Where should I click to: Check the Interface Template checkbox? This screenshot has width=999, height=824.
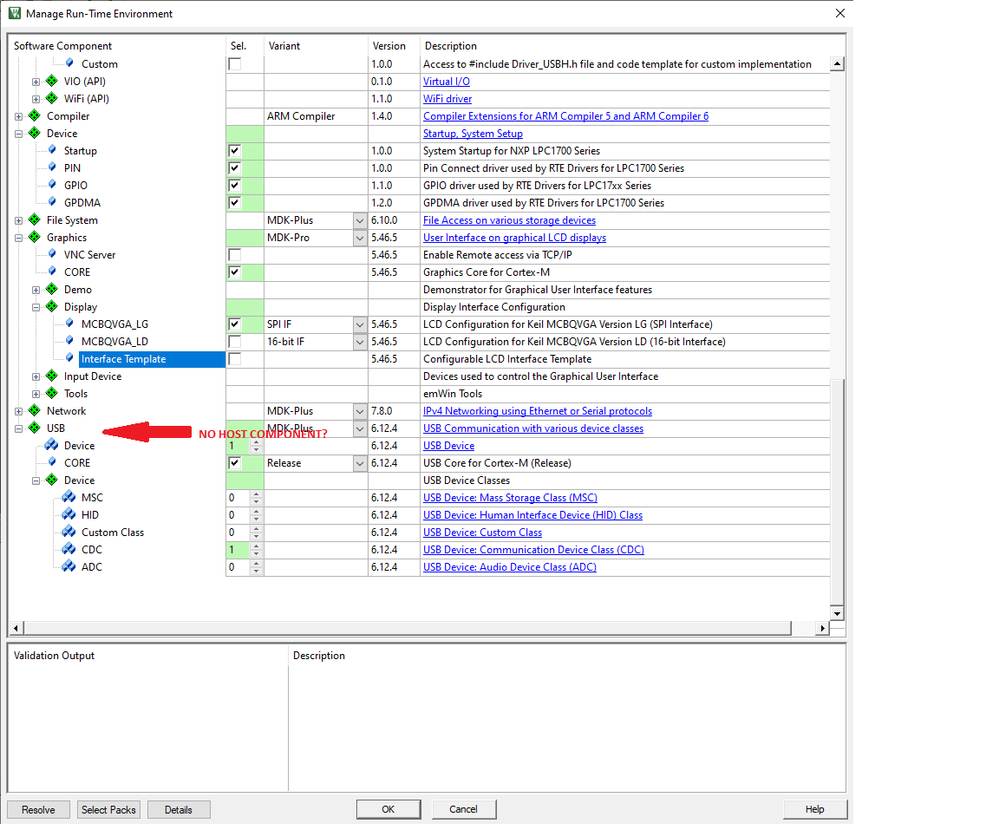point(234,359)
